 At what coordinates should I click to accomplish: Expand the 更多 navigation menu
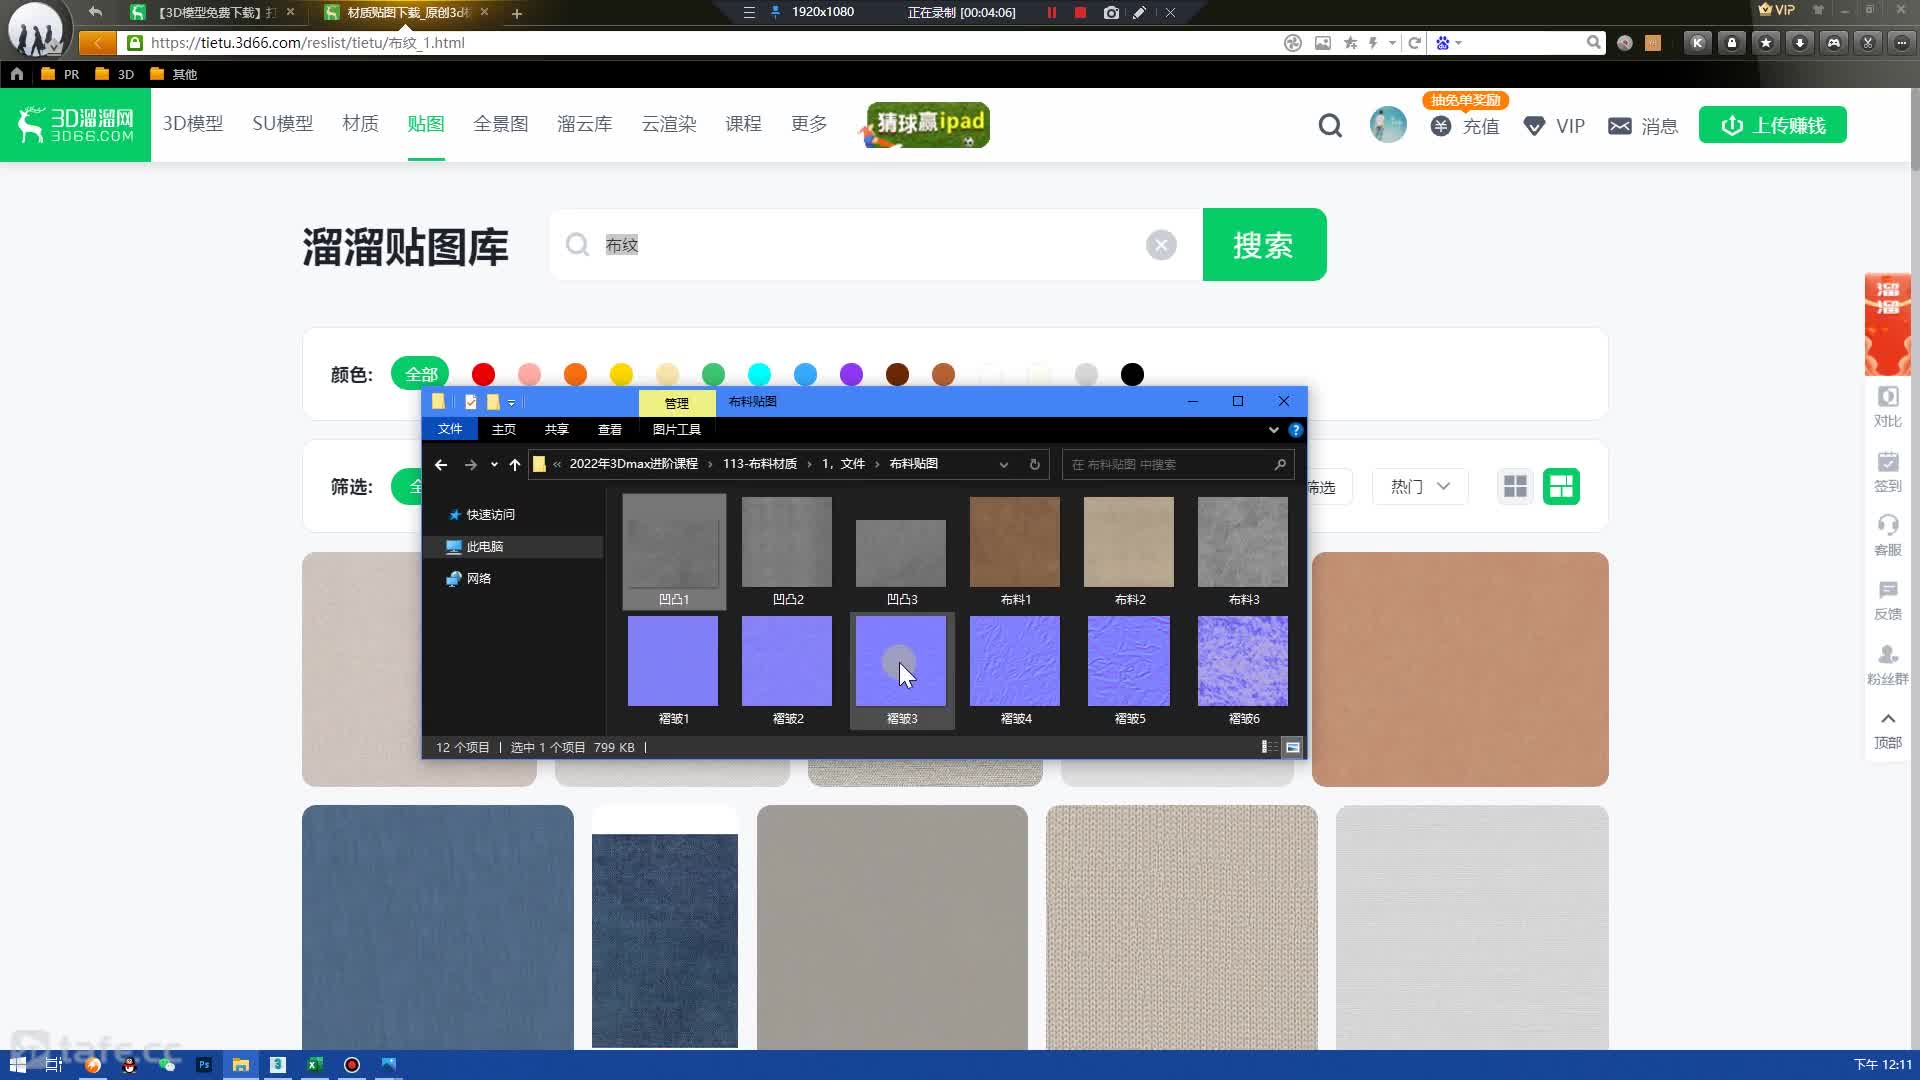click(x=809, y=124)
